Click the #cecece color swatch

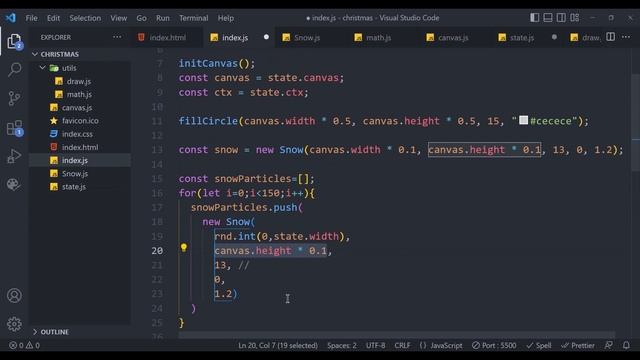point(523,120)
